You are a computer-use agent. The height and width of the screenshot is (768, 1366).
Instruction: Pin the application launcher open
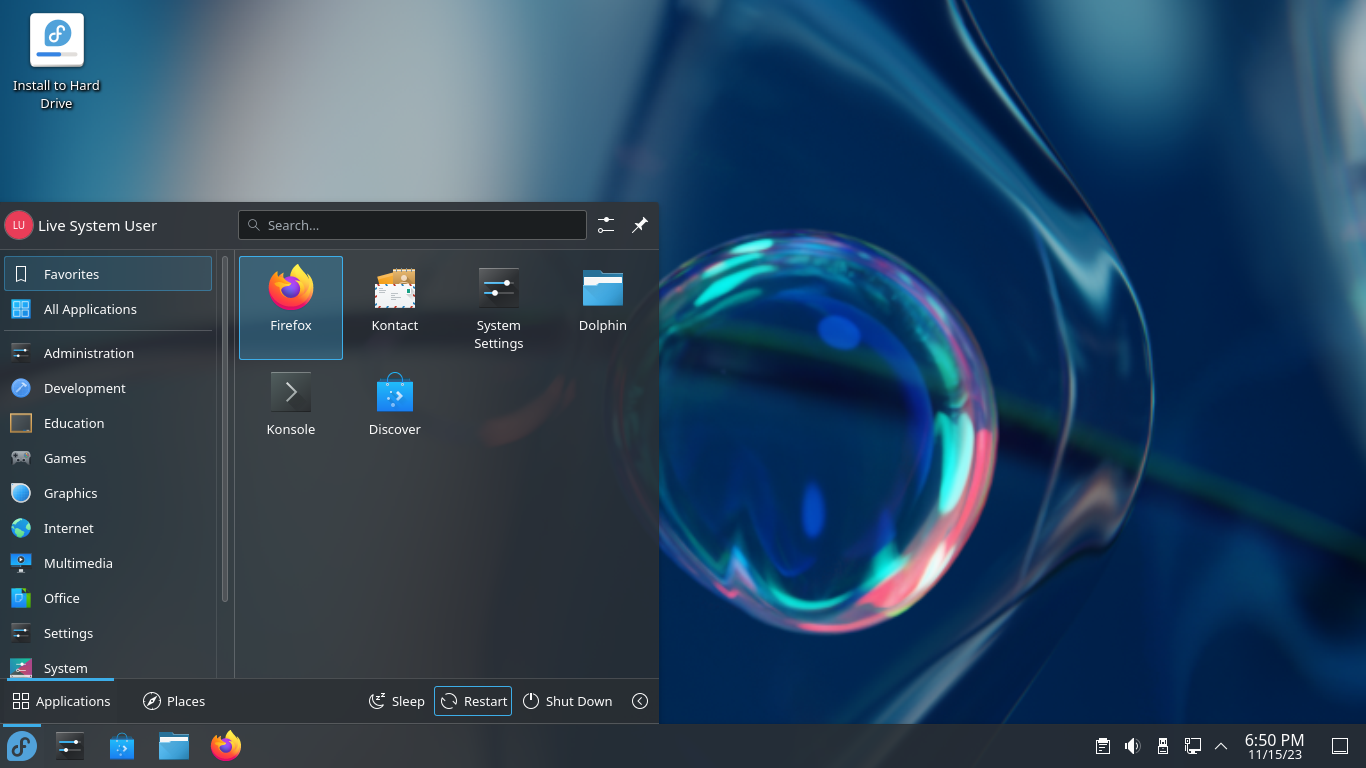640,225
